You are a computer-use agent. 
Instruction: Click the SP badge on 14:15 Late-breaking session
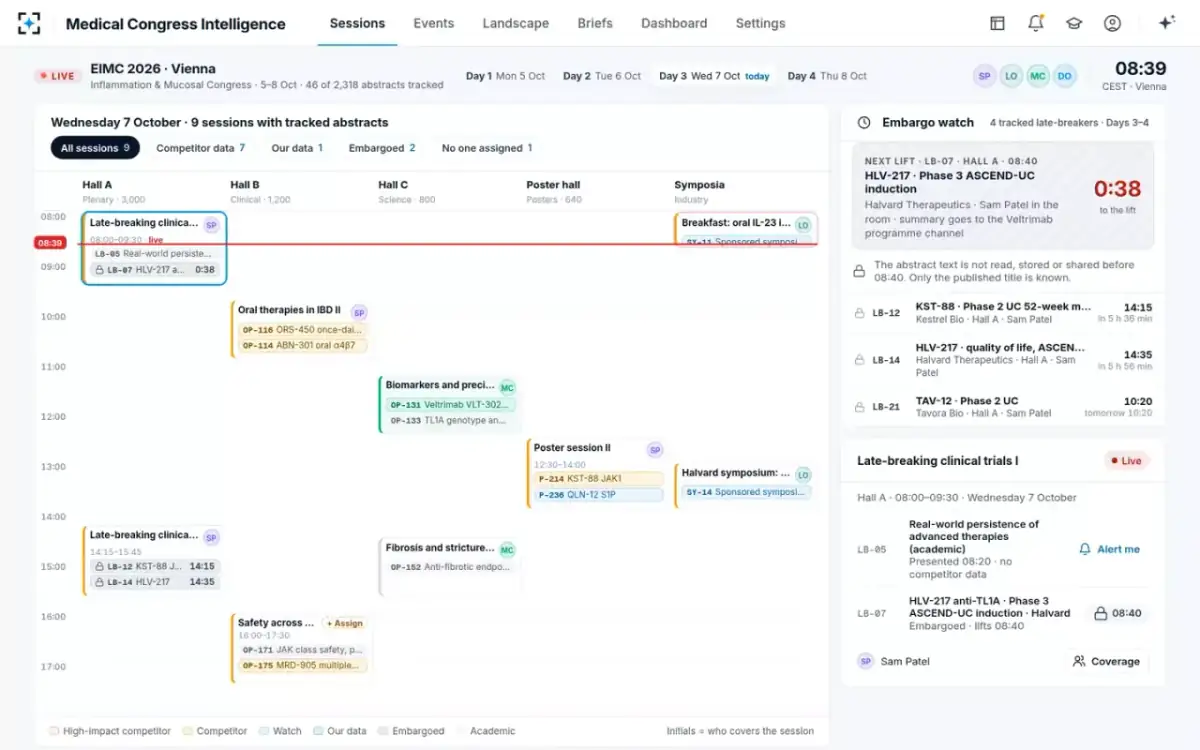click(x=211, y=538)
